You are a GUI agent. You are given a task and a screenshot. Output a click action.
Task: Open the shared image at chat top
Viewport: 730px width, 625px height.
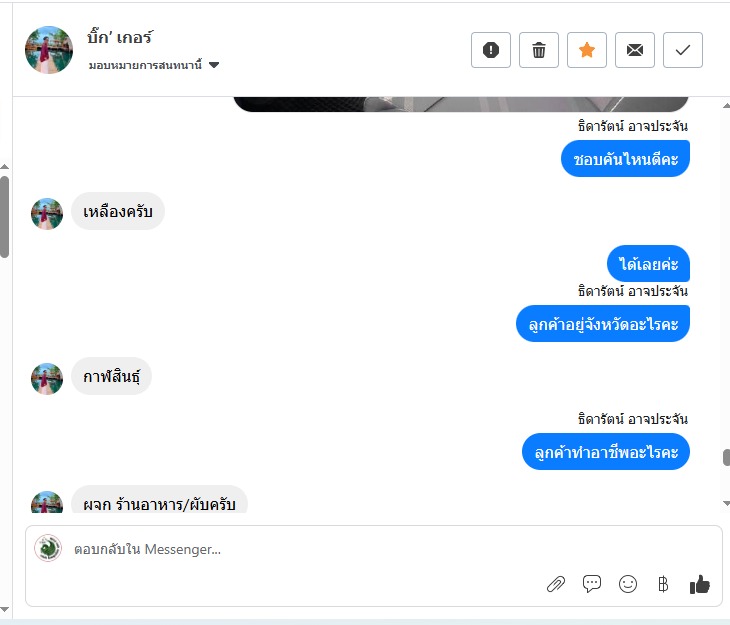tap(461, 104)
